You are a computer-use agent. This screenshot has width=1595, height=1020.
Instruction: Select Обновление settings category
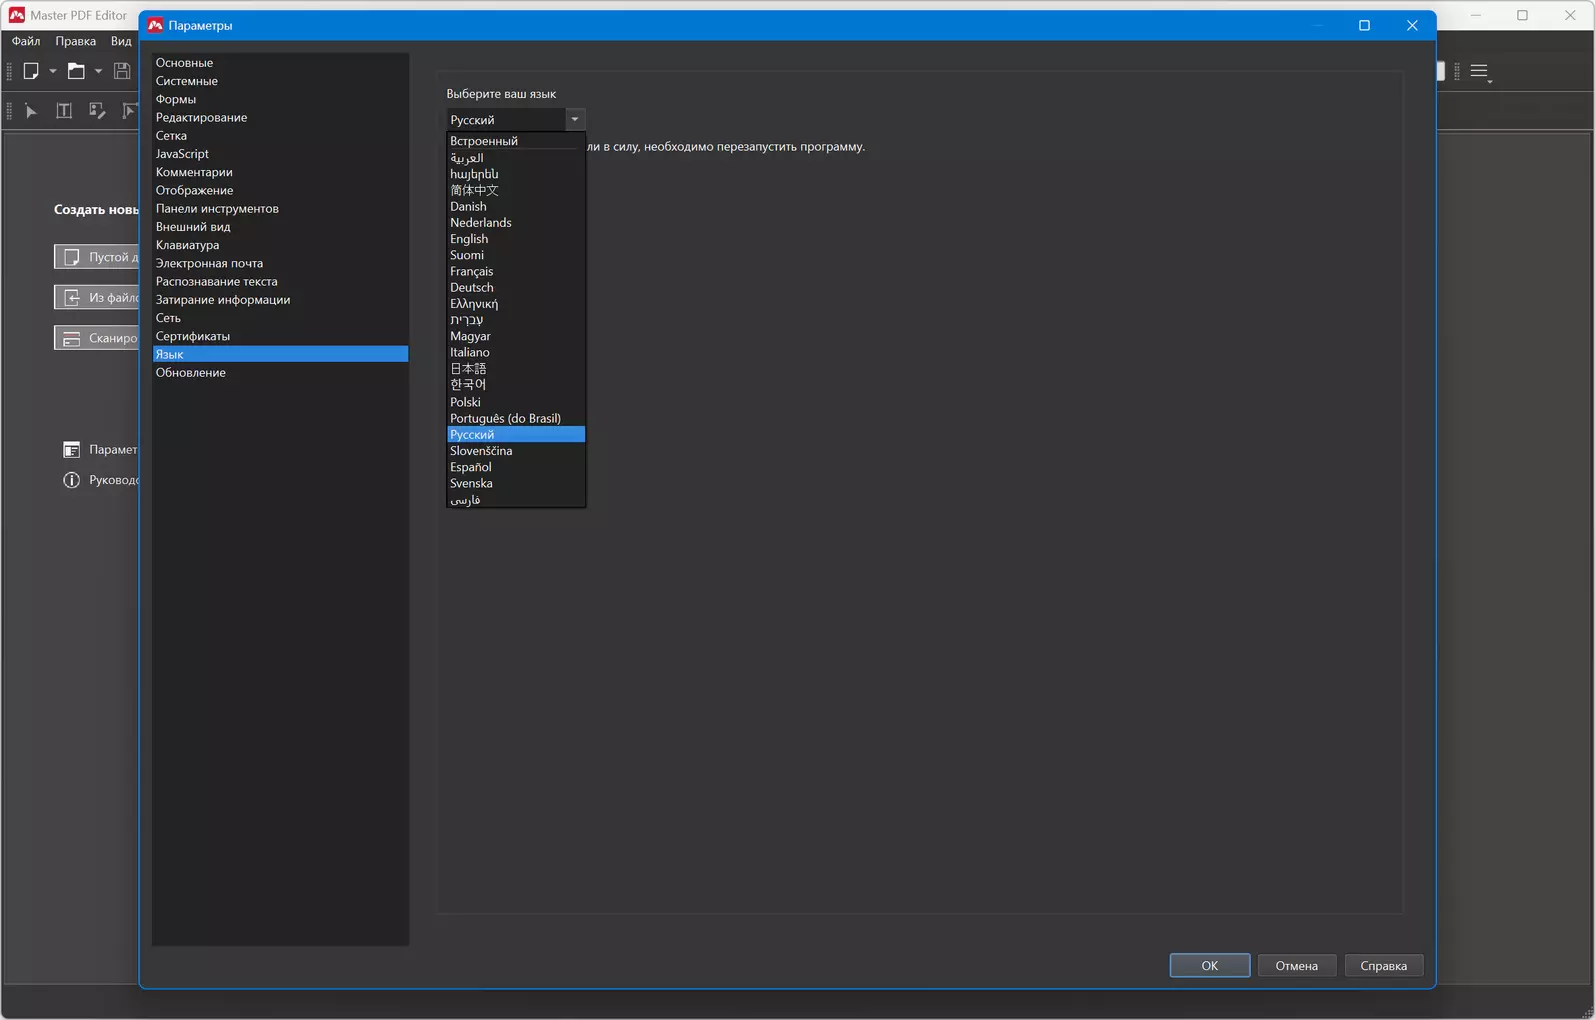click(x=280, y=372)
